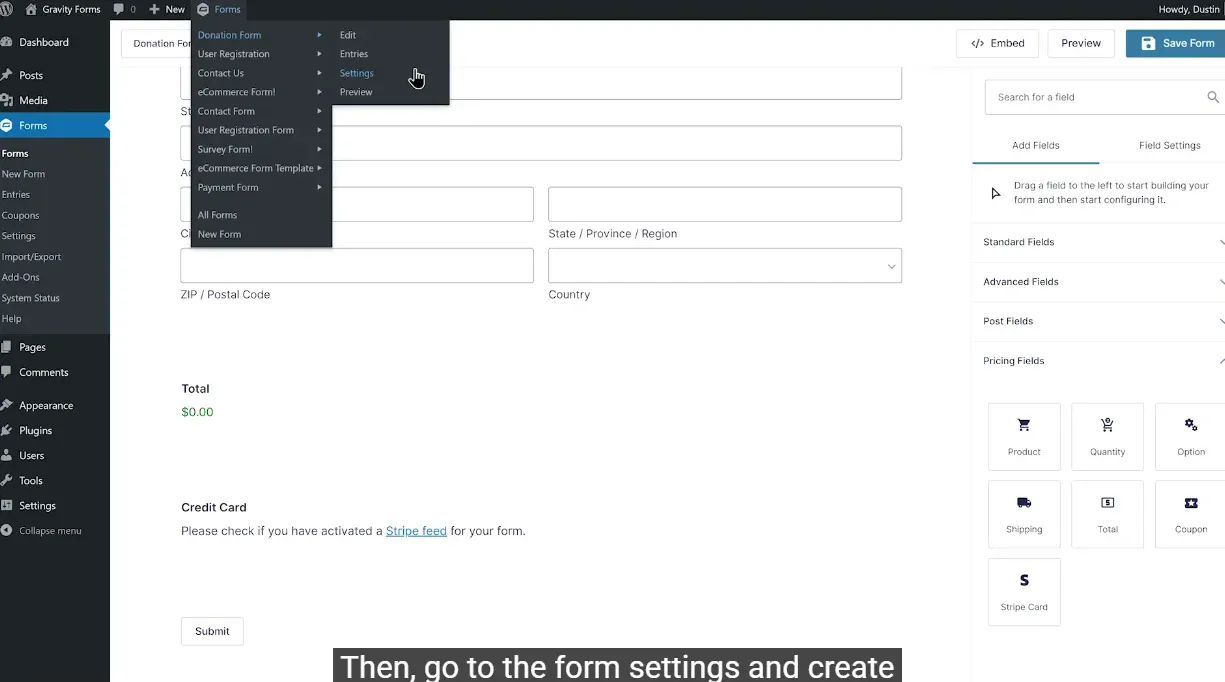Add the Option pricing field
Screen dimensions: 1225x682
(1190, 436)
